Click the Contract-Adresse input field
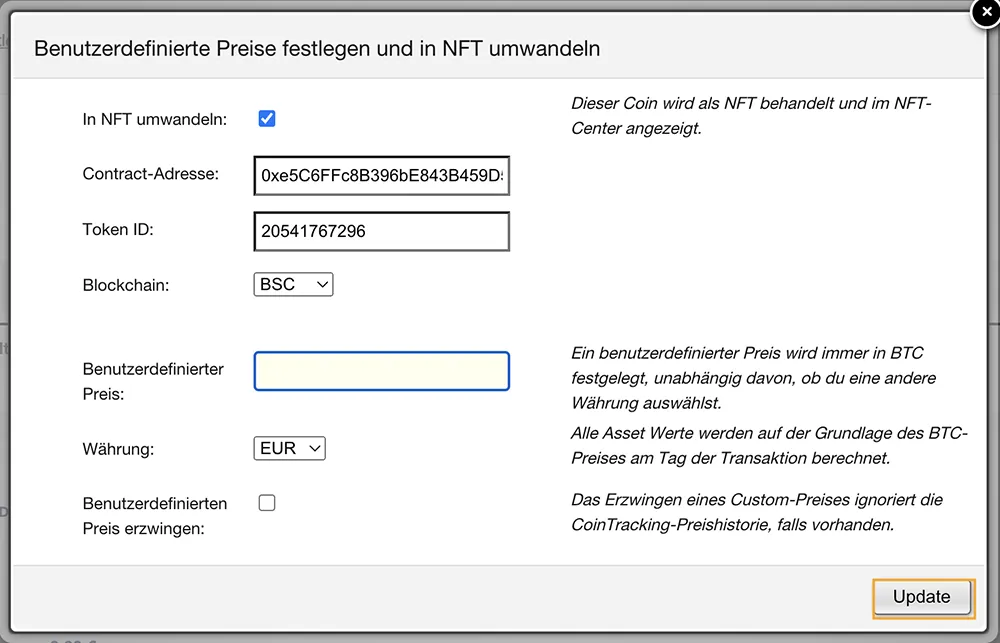1000x643 pixels. click(x=381, y=175)
